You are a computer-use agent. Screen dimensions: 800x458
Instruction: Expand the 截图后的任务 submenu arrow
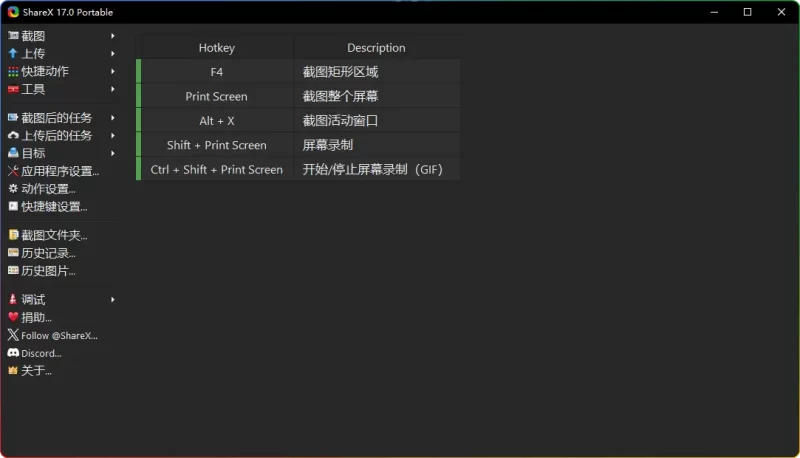coord(113,118)
